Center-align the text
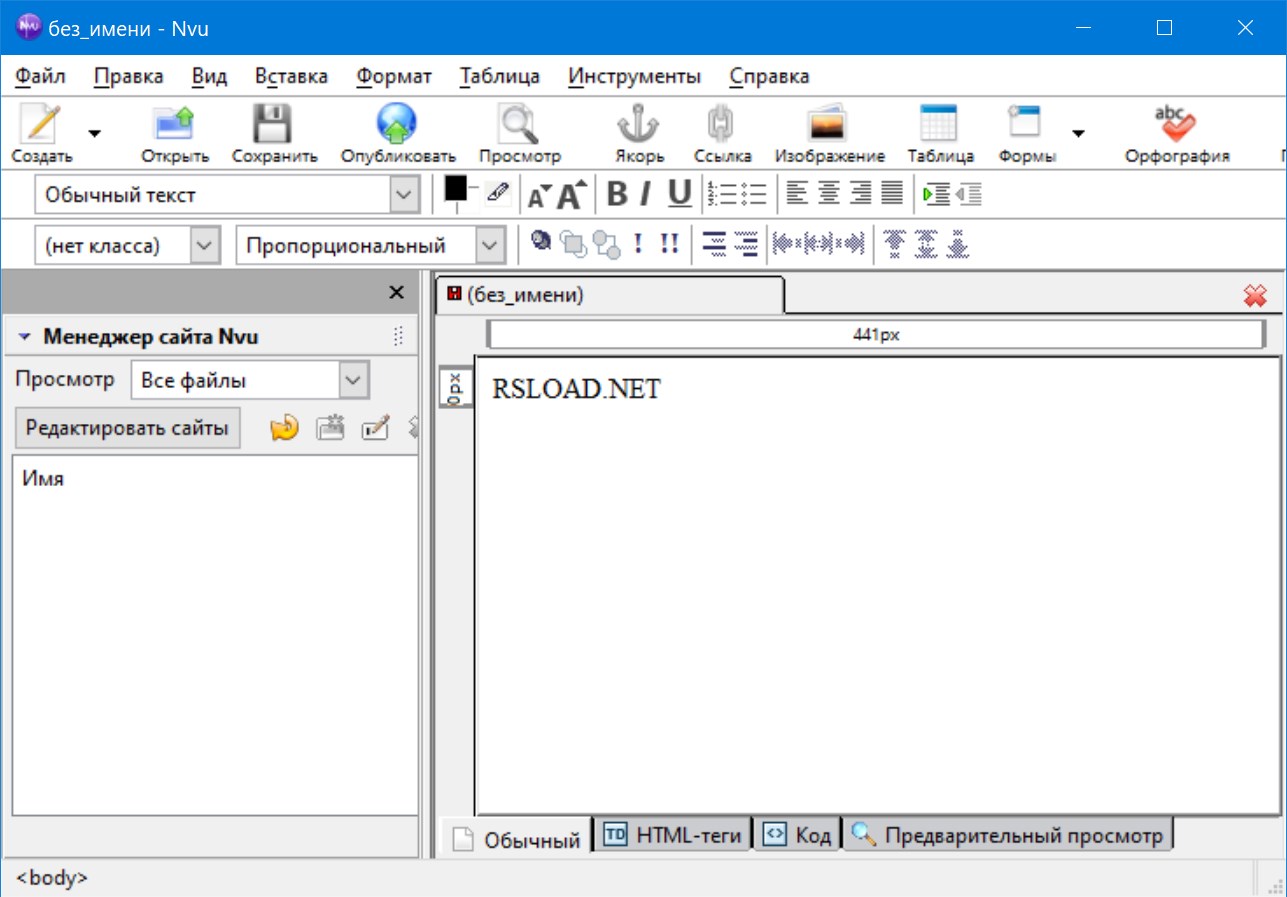This screenshot has height=897, width=1287. (829, 193)
